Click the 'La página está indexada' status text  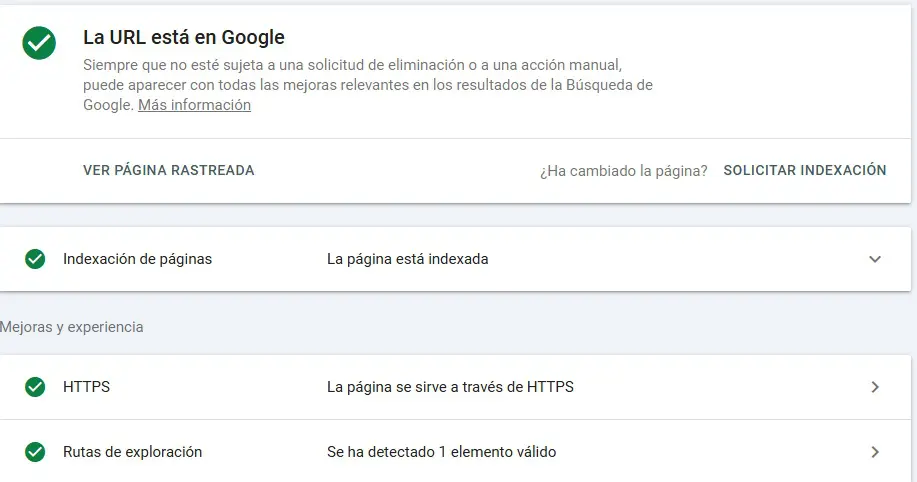click(x=407, y=259)
